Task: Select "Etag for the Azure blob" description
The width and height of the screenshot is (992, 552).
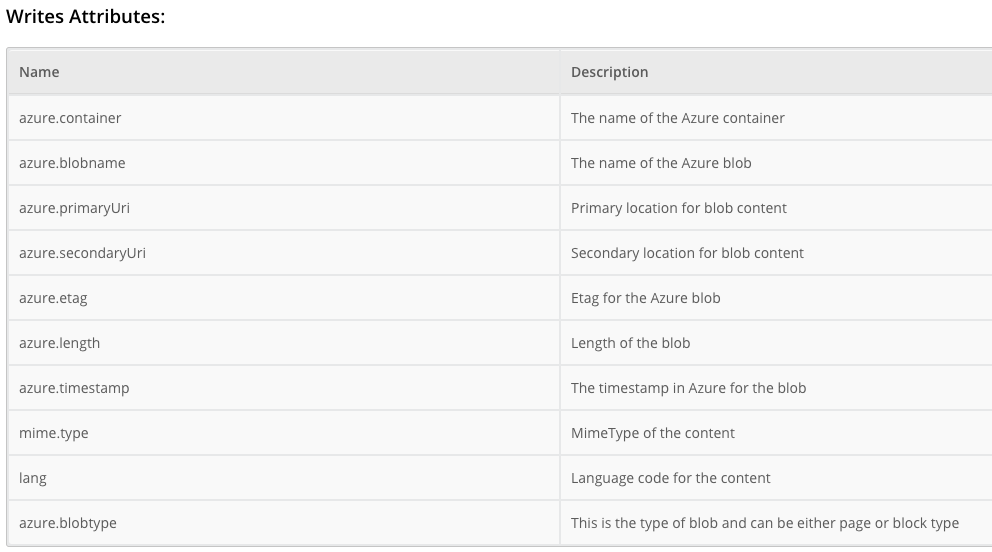Action: click(645, 298)
